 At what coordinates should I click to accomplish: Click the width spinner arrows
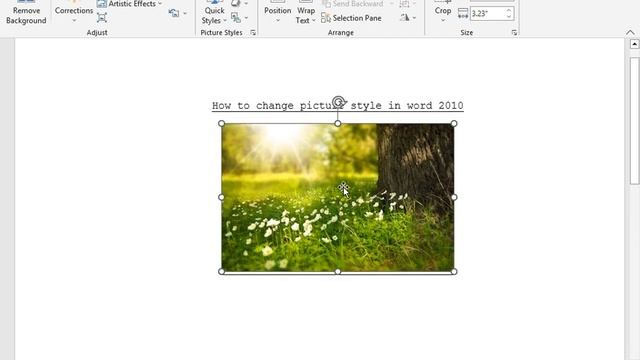point(509,13)
